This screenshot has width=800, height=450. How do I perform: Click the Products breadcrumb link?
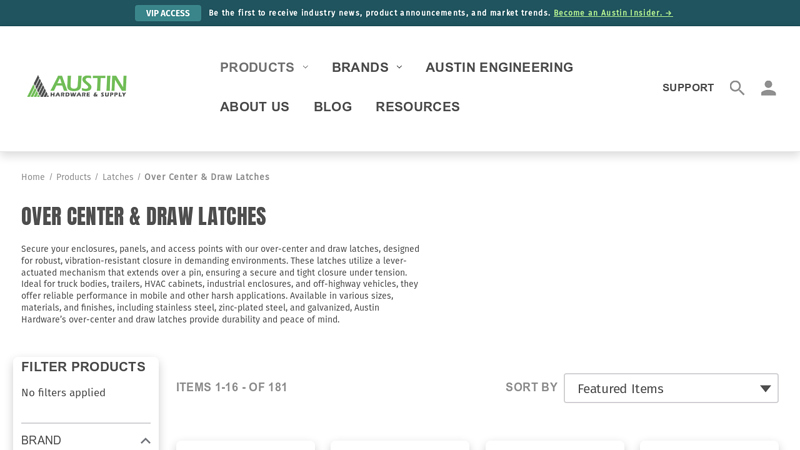pyautogui.click(x=73, y=177)
